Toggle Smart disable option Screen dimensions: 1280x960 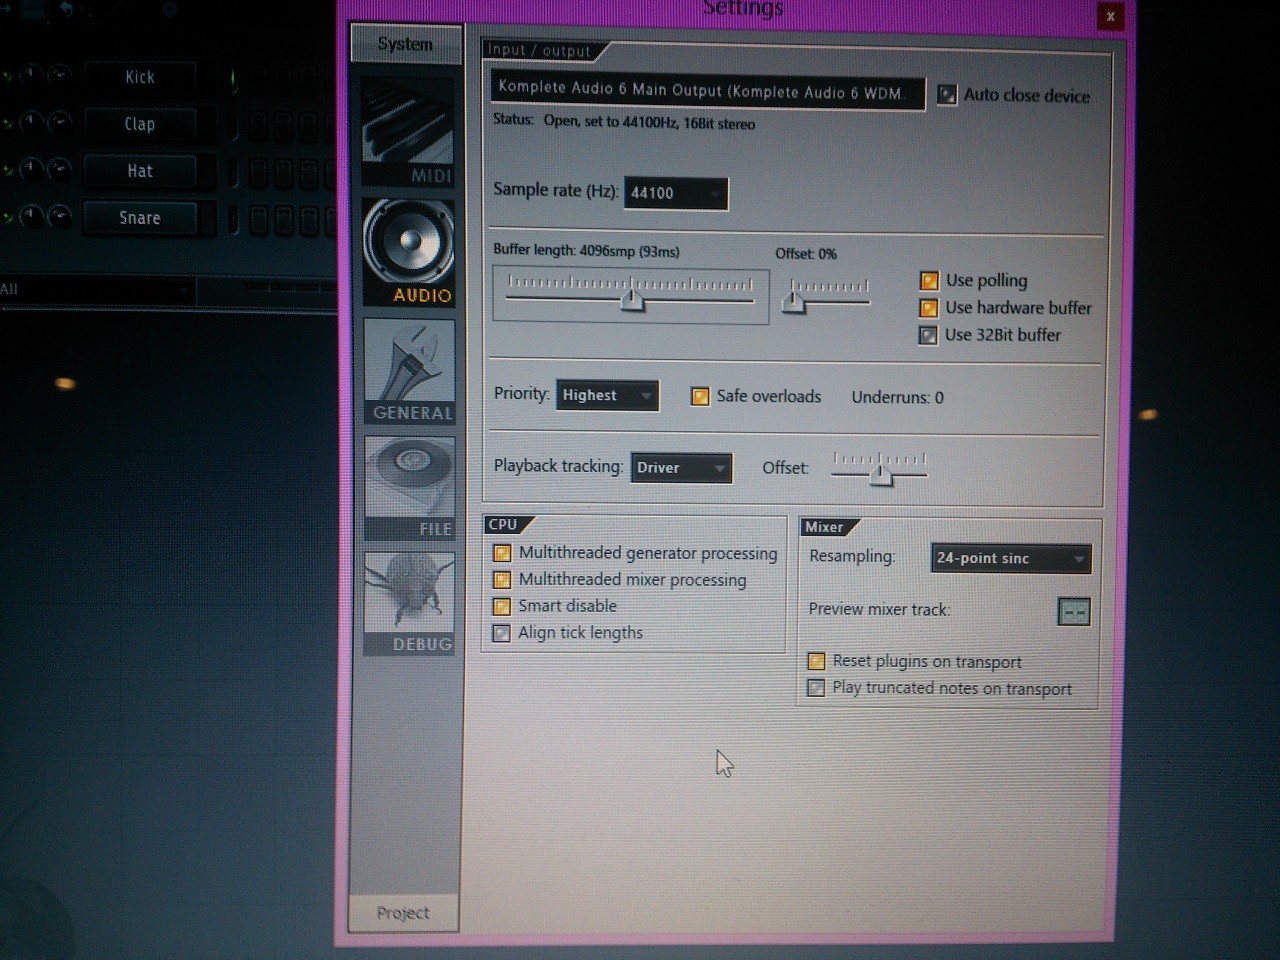[555, 606]
